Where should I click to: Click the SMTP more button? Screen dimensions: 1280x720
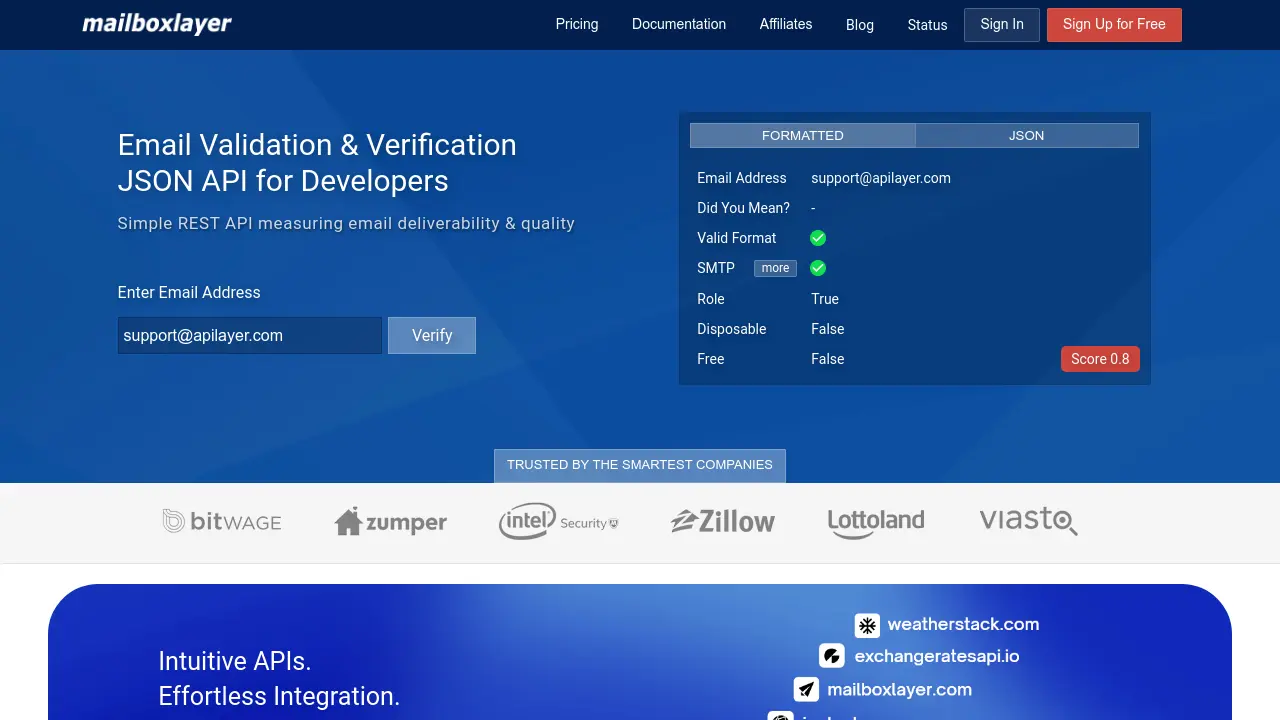(775, 268)
